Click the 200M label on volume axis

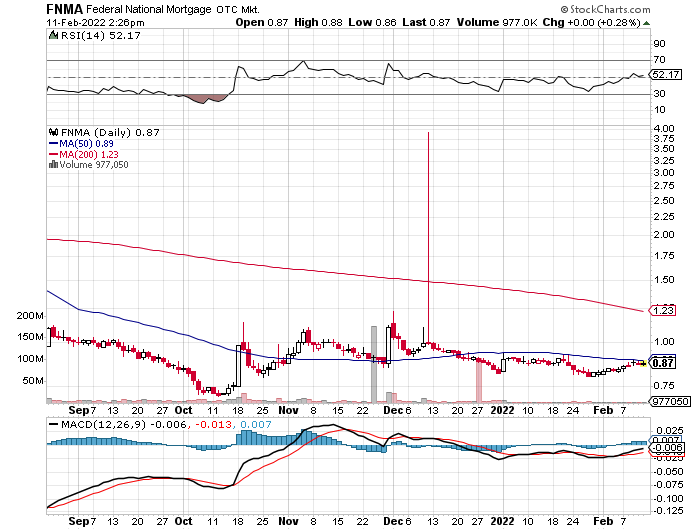(30, 316)
